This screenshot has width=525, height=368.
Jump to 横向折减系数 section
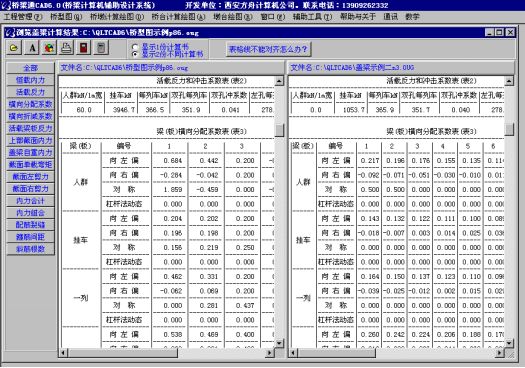(x=30, y=116)
